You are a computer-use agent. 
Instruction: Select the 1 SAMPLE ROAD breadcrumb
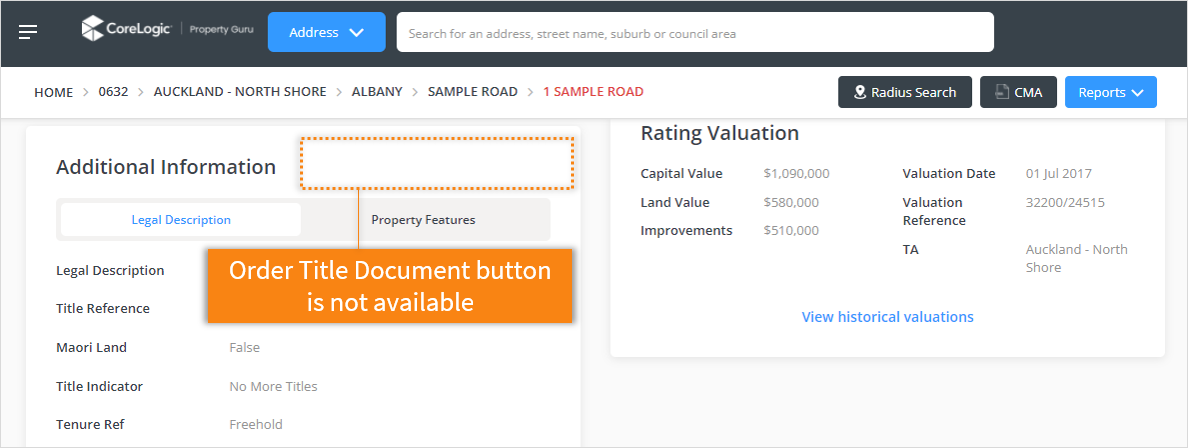tap(593, 92)
